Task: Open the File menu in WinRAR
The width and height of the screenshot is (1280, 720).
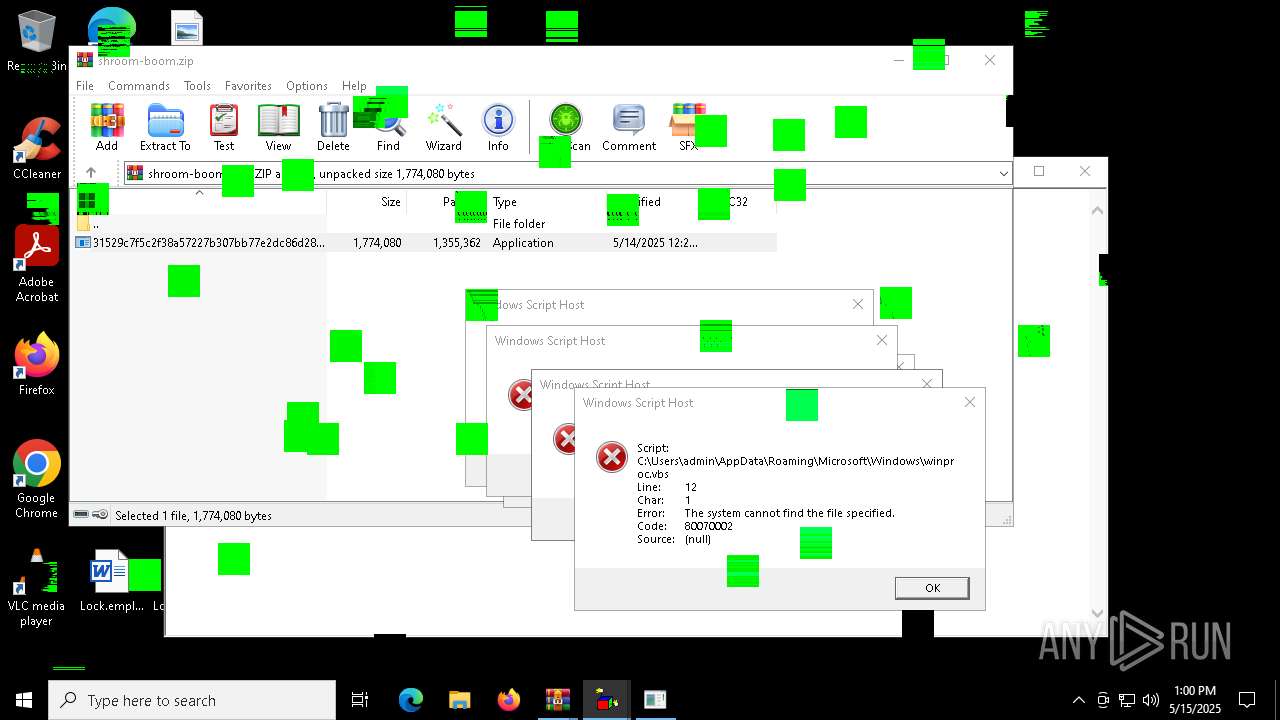Action: click(85, 86)
